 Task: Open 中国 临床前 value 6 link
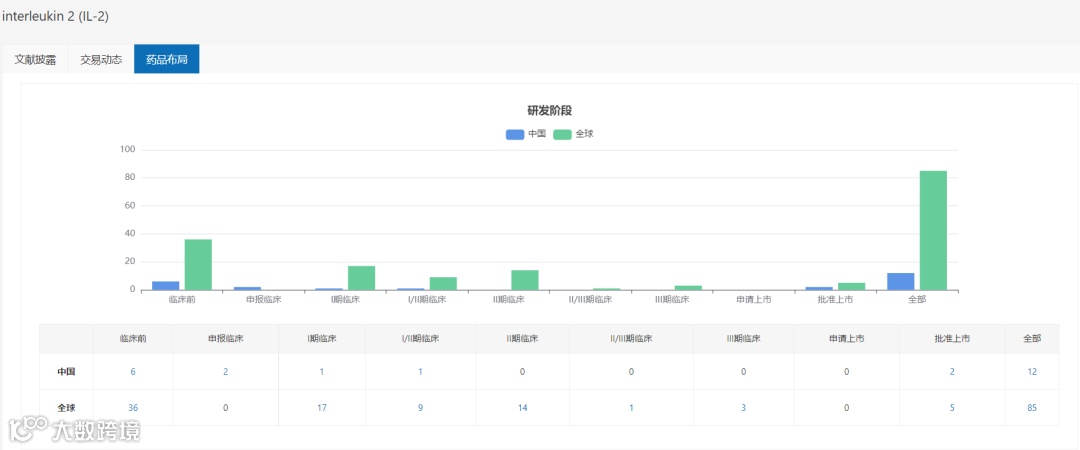[x=133, y=371]
